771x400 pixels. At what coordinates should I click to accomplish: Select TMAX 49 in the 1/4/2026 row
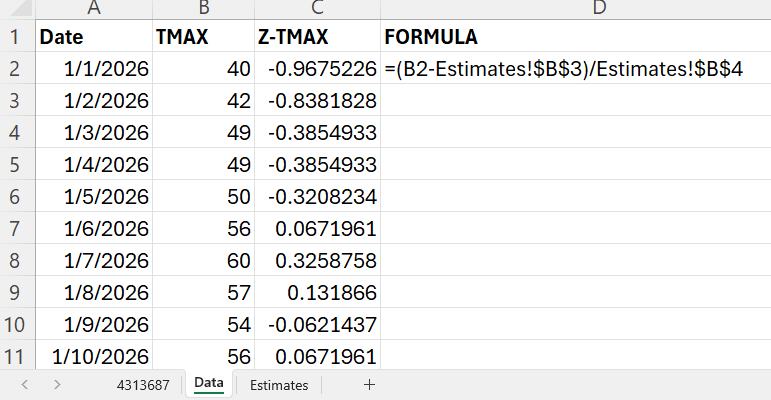[204, 164]
